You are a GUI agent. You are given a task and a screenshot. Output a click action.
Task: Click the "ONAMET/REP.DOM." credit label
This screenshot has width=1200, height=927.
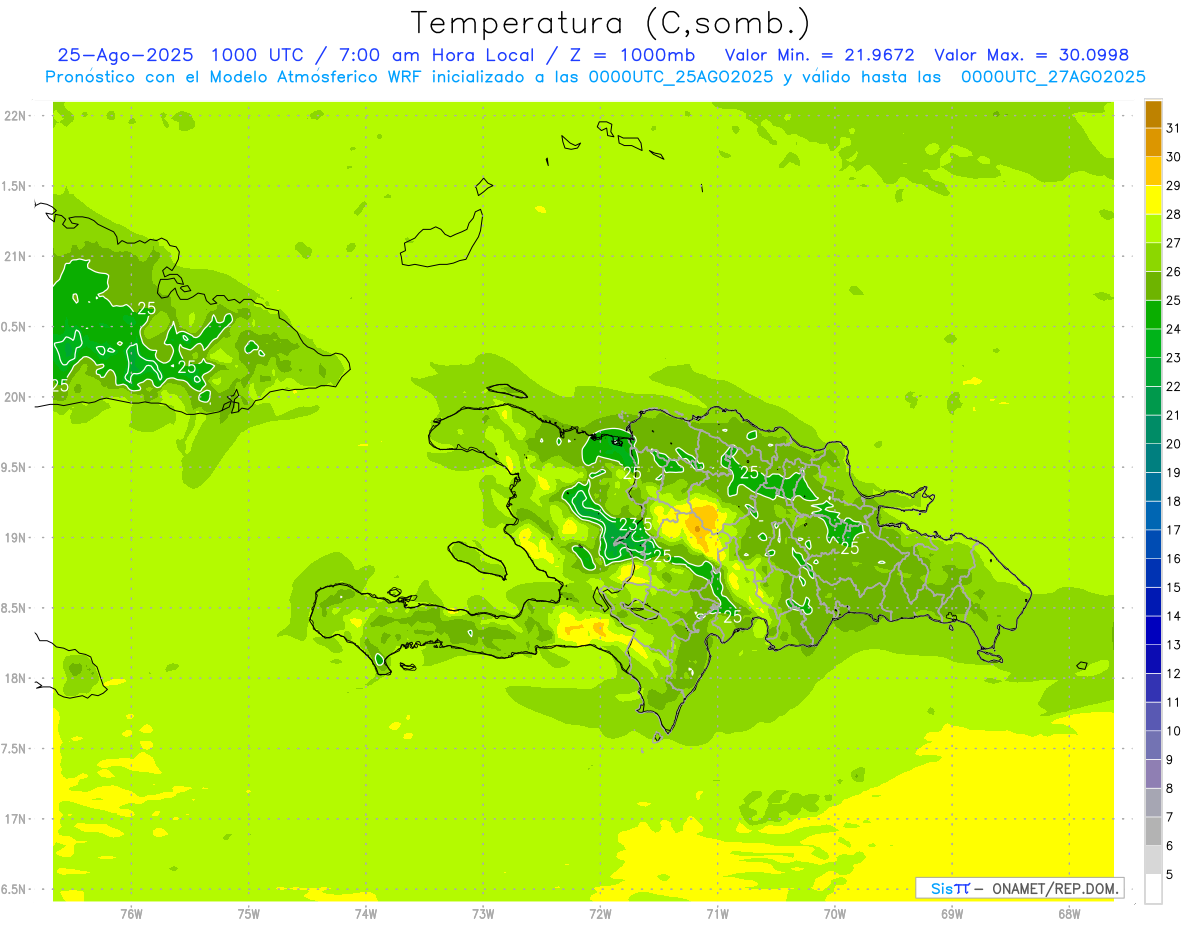click(1055, 888)
